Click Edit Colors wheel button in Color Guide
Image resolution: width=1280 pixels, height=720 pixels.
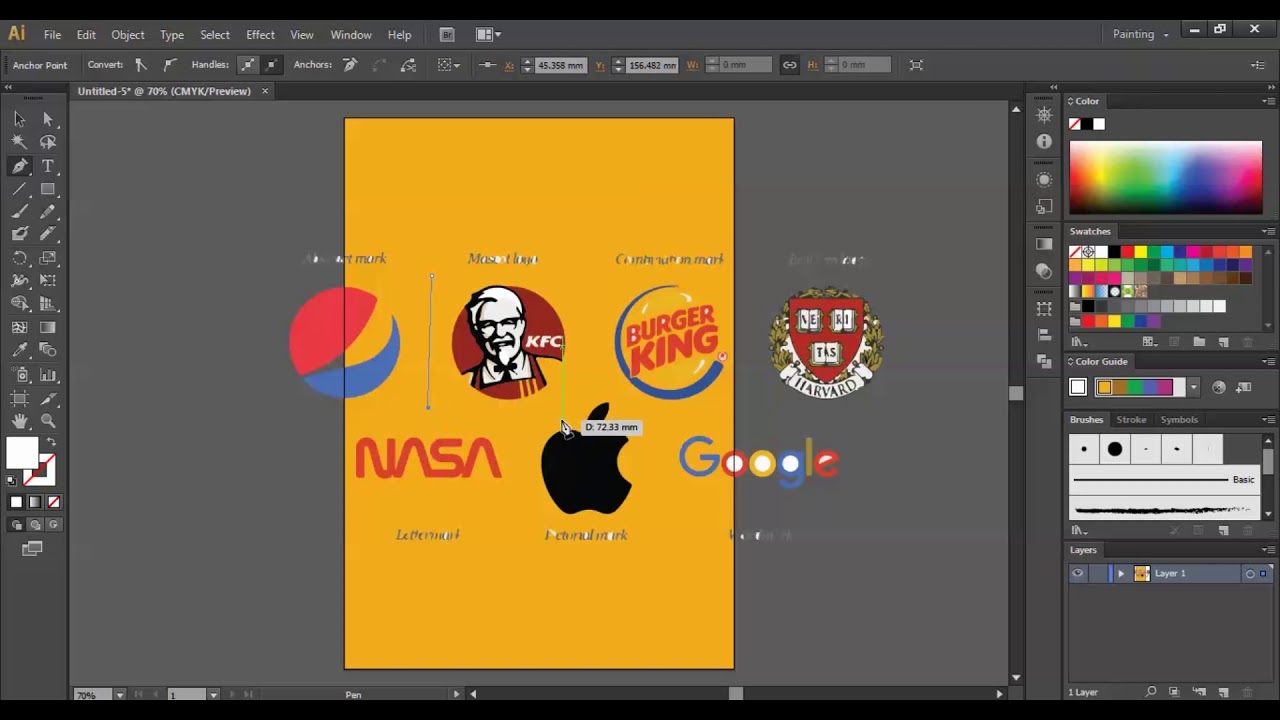pos(1219,387)
